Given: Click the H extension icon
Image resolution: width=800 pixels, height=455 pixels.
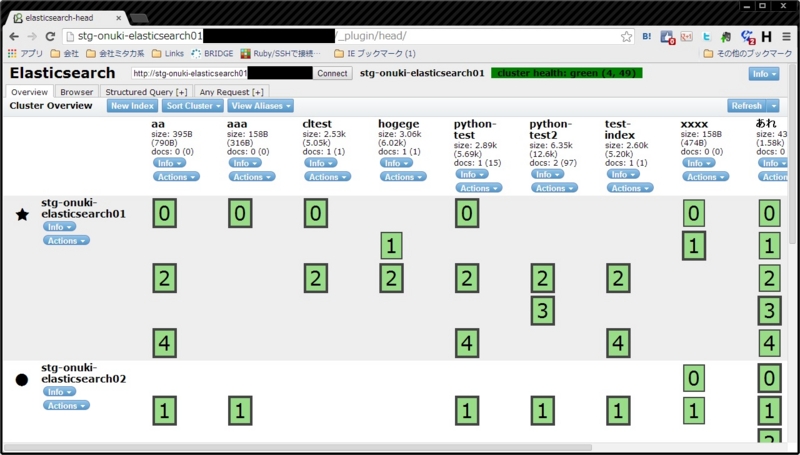Looking at the screenshot, I should [766, 37].
